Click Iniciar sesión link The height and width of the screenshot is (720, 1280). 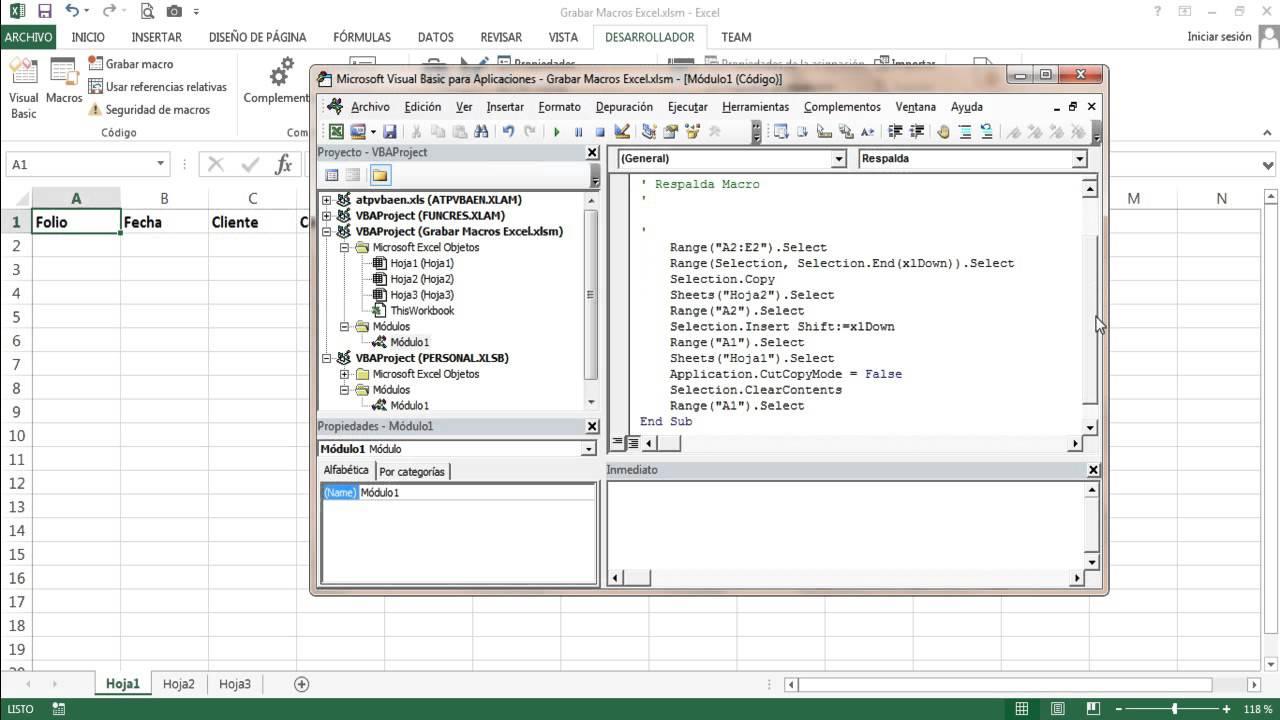1219,37
